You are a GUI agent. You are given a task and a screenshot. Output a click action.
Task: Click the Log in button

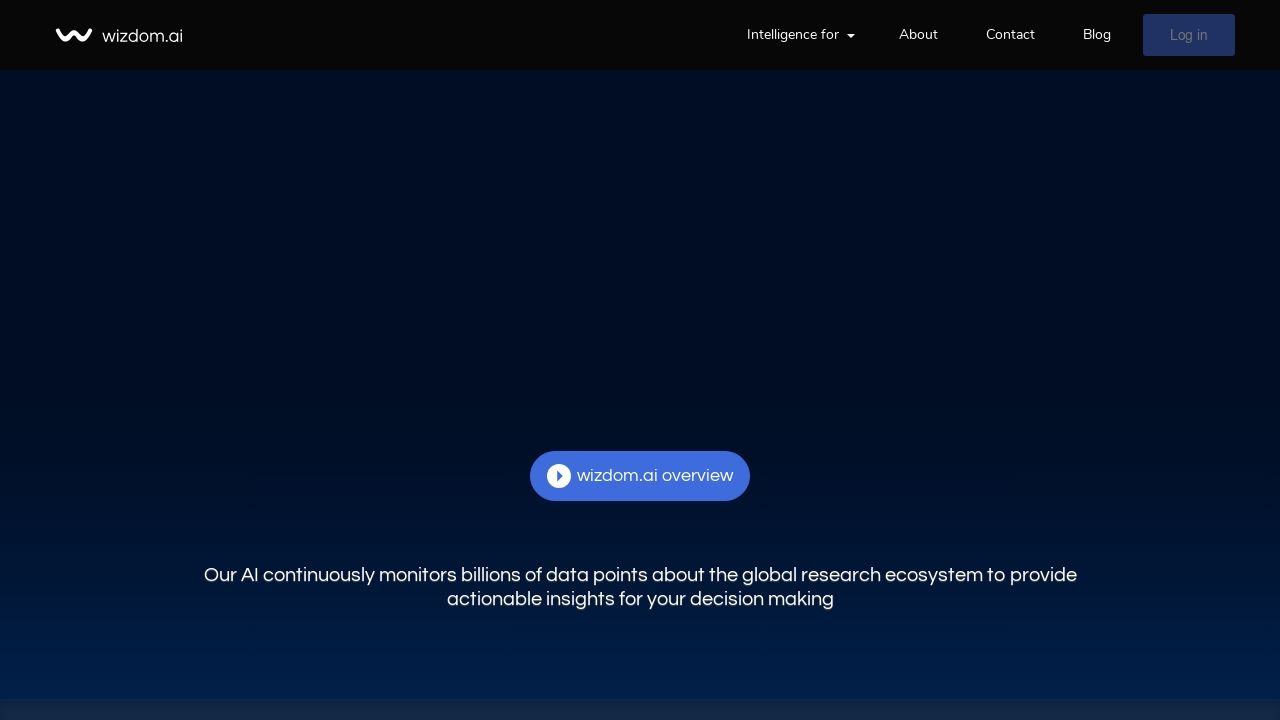[1189, 35]
